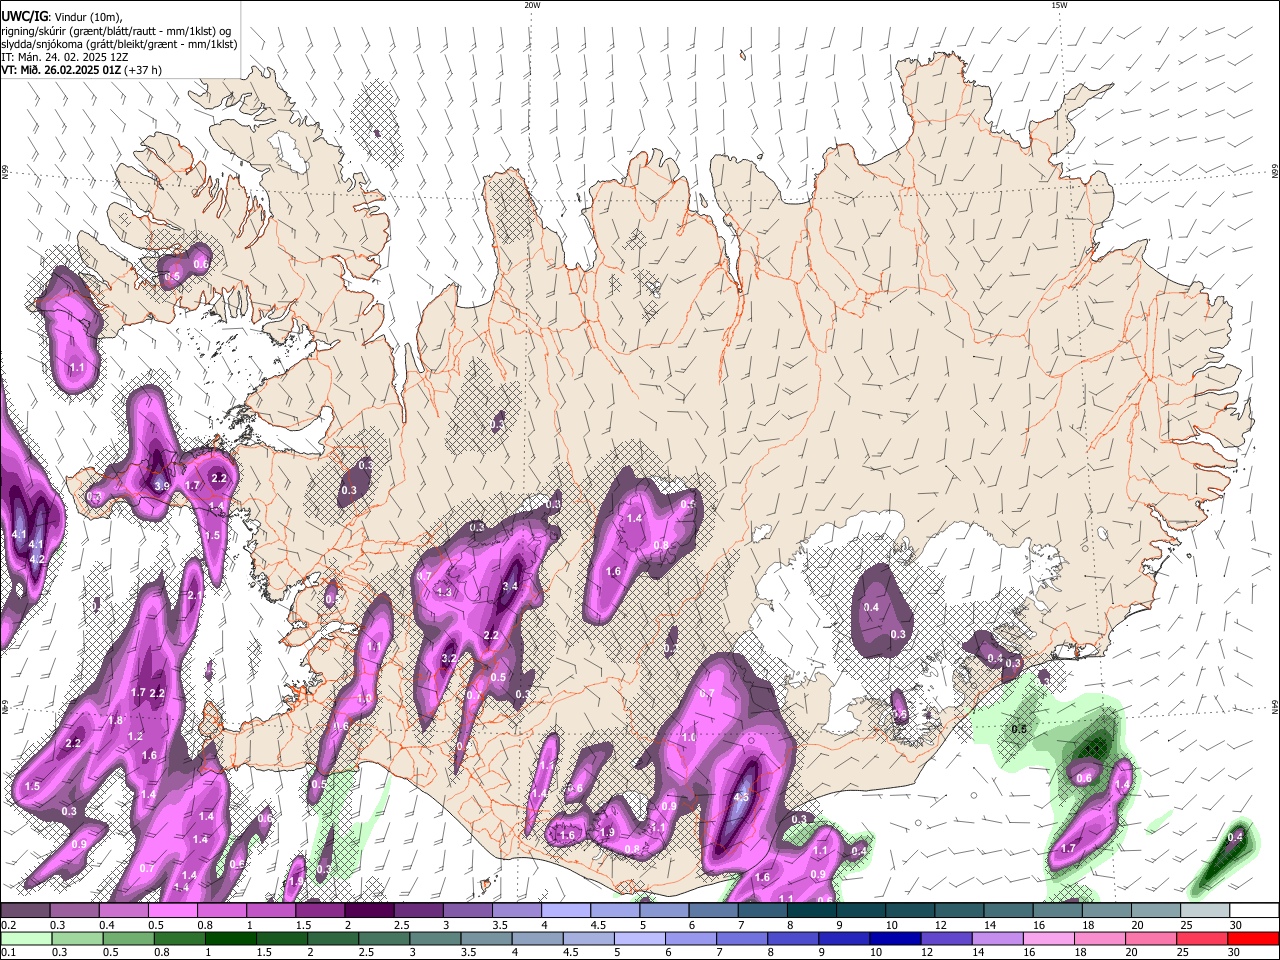Click the 20W longitude label
This screenshot has height=960, width=1280.
tap(532, 5)
